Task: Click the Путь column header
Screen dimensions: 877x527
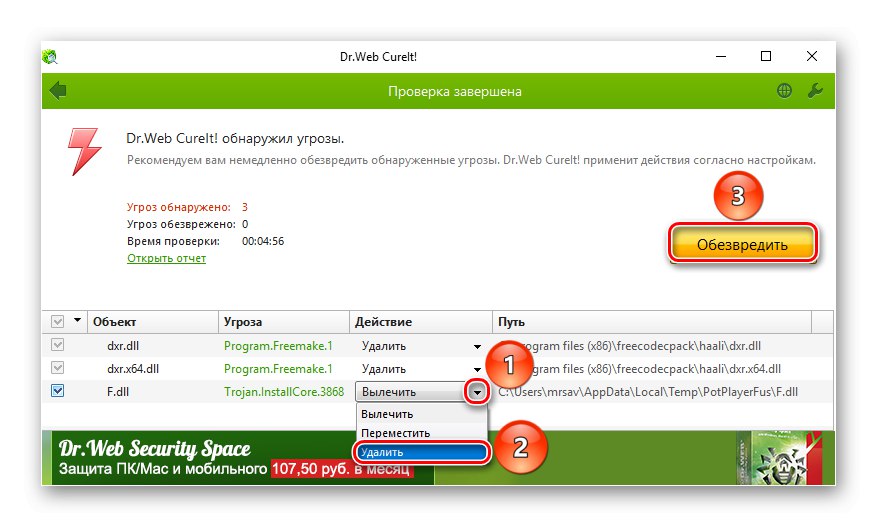Action: 652,322
